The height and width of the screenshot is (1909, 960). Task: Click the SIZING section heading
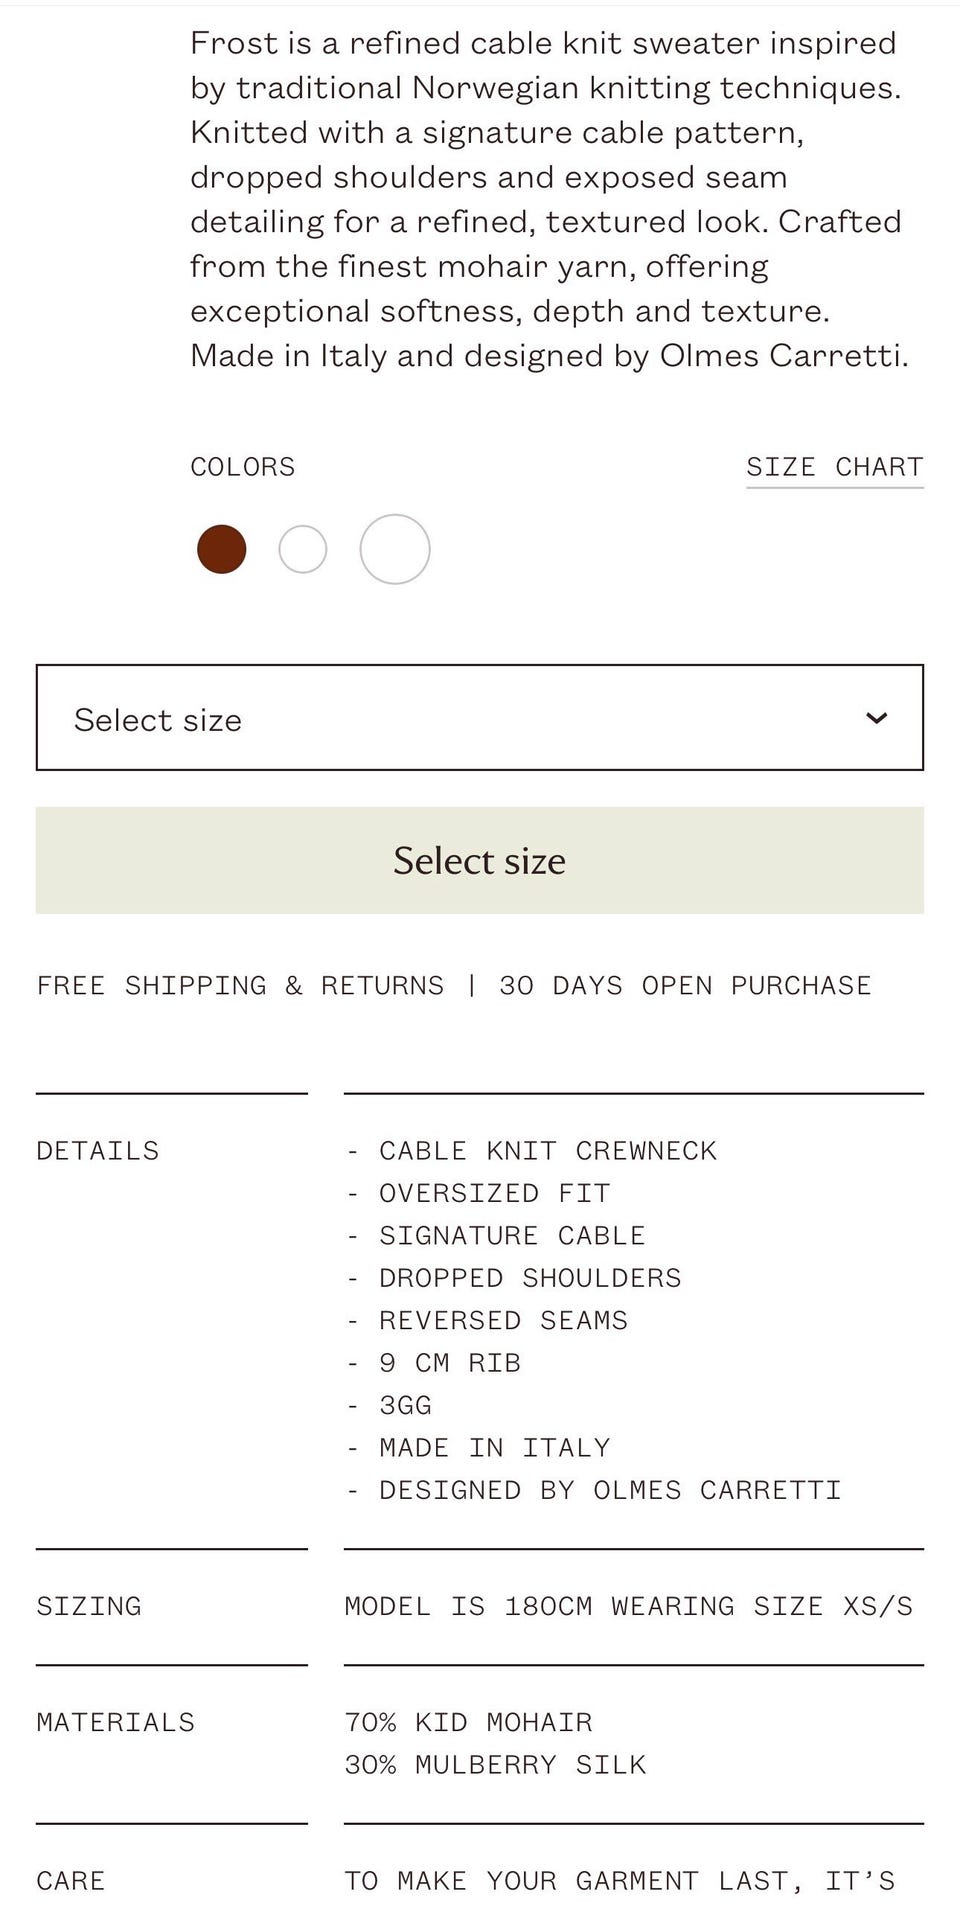[x=89, y=1606]
